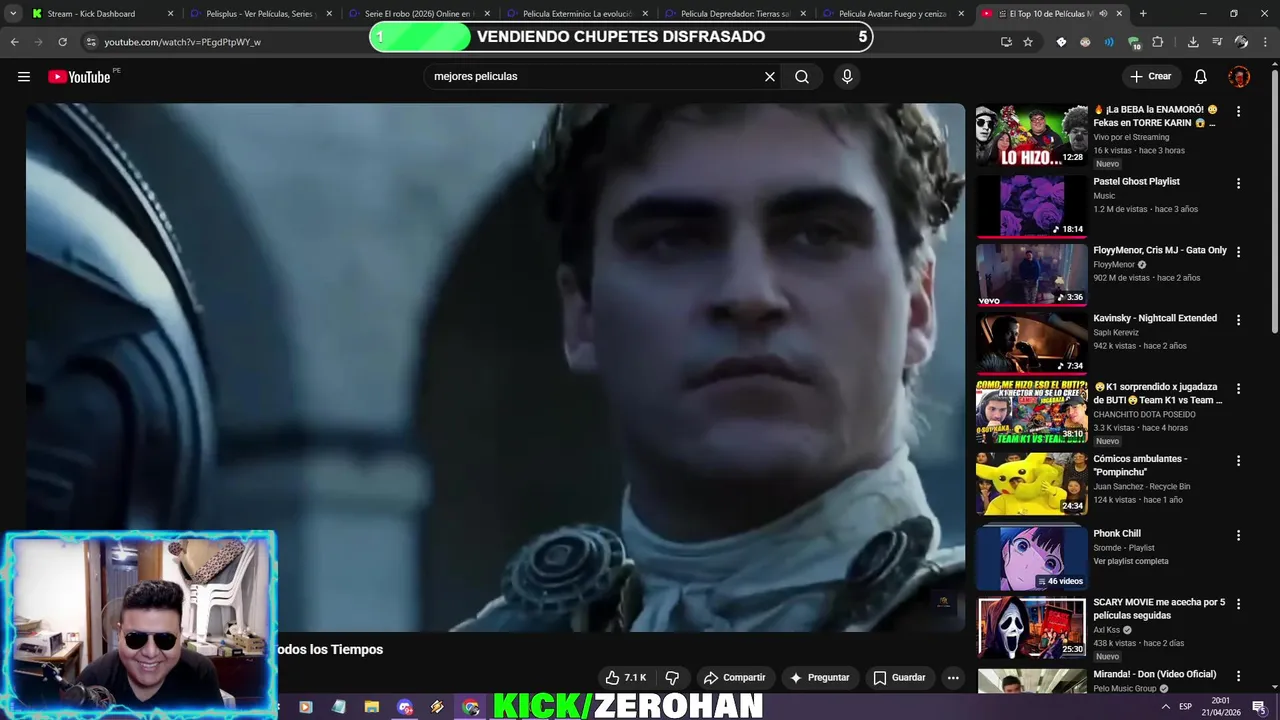Open Chrome extensions puzzle menu
This screenshot has height=720, width=1280.
click(x=1158, y=42)
